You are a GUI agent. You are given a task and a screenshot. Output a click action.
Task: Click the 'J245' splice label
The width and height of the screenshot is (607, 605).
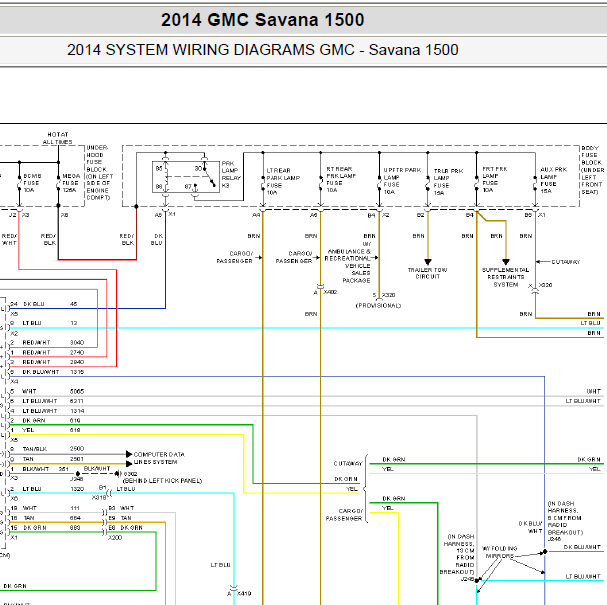(x=468, y=579)
